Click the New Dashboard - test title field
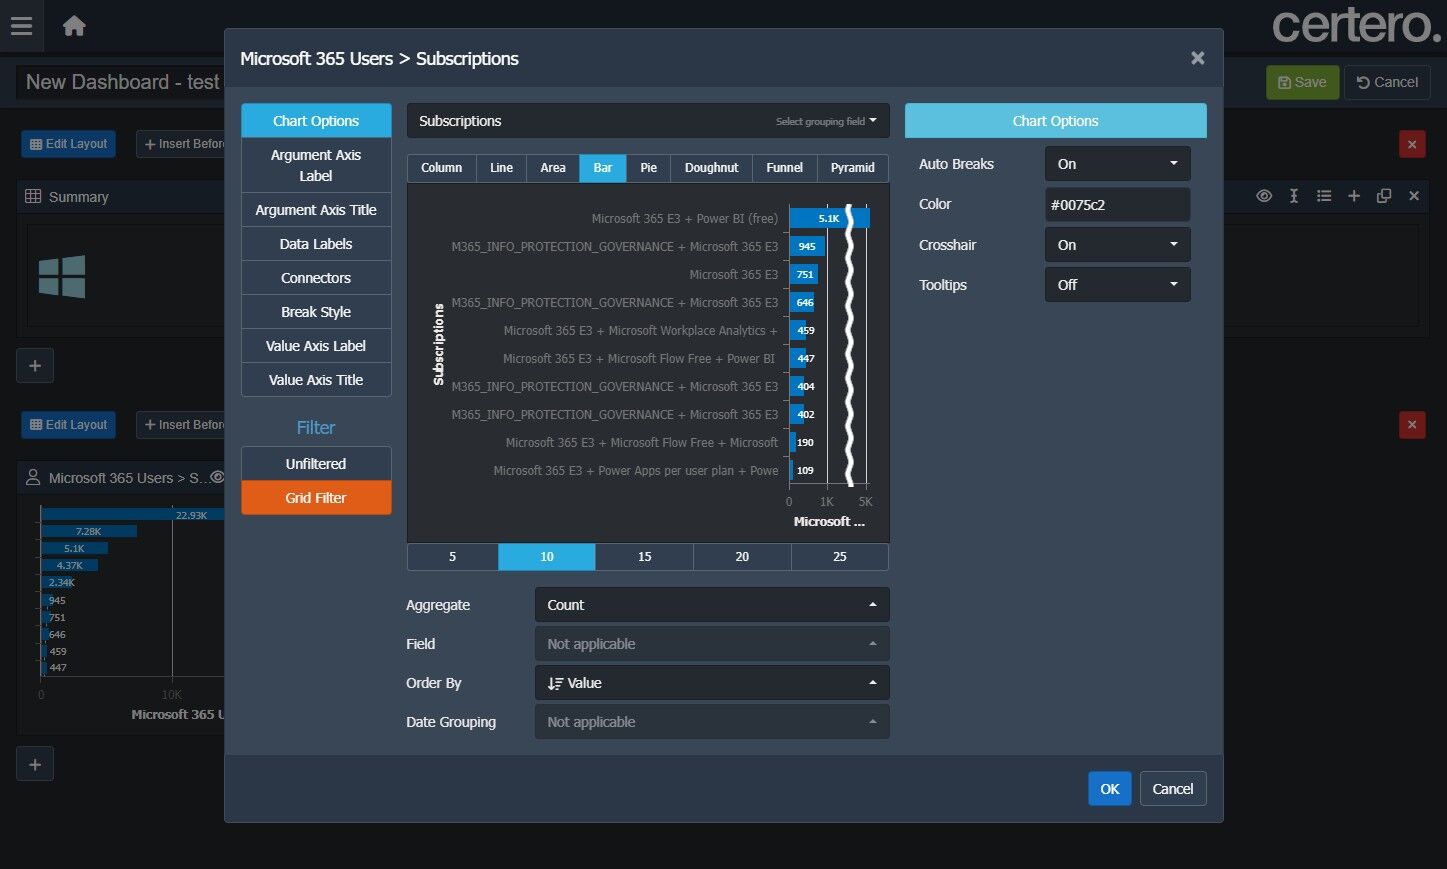1447x869 pixels. point(122,82)
